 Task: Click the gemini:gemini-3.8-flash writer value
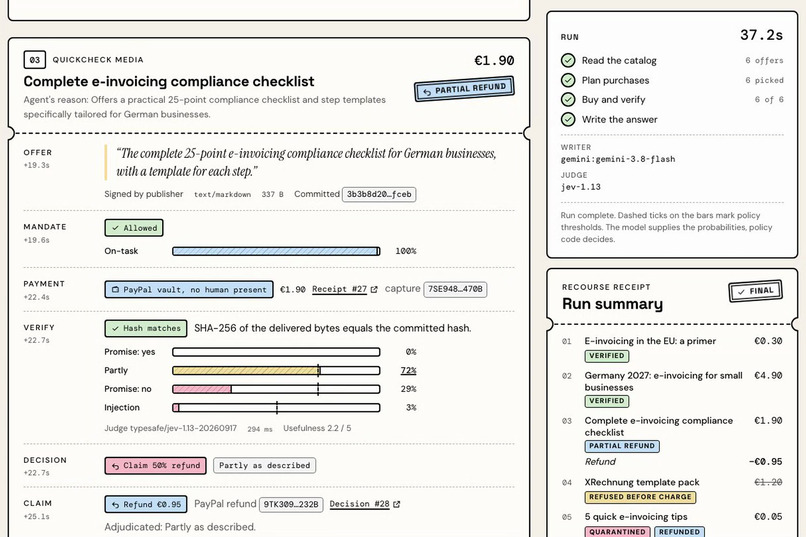pos(618,159)
